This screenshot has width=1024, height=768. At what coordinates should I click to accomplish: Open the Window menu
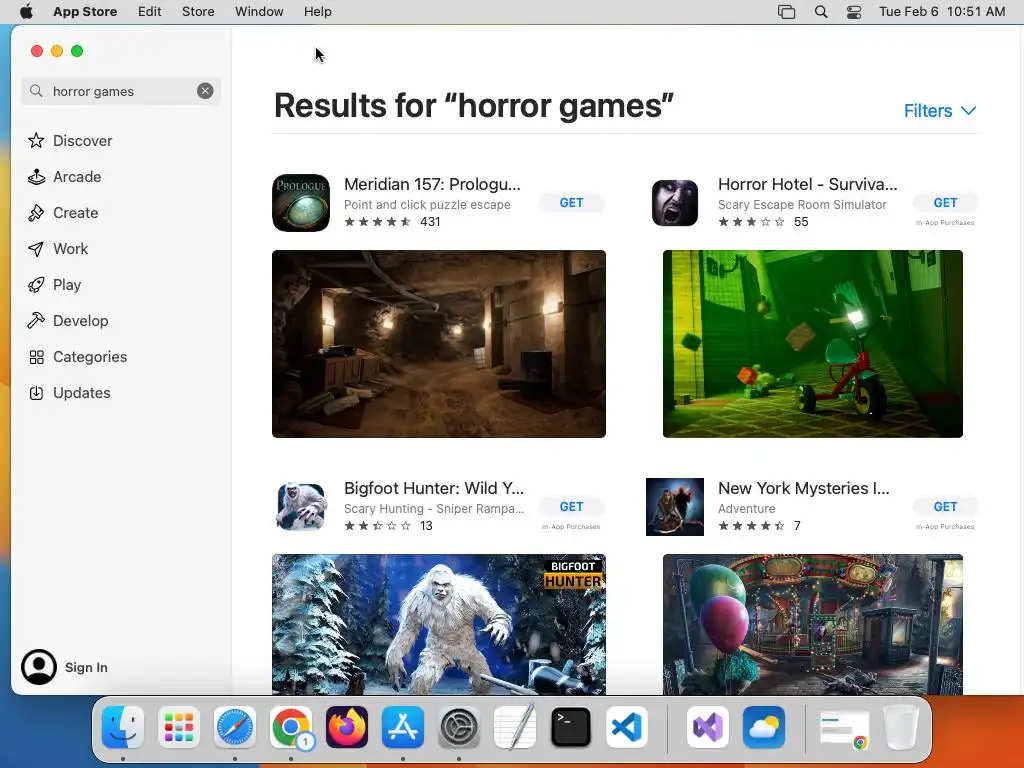pos(259,11)
